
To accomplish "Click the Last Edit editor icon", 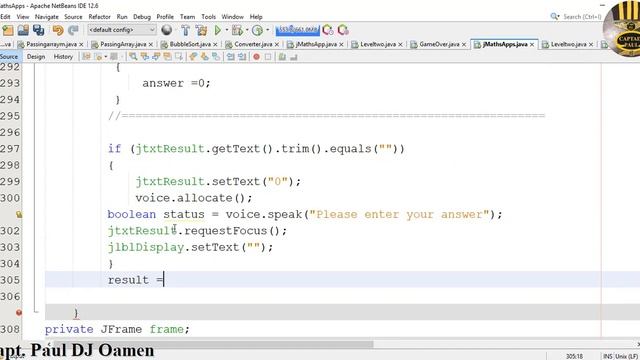I will point(86,57).
